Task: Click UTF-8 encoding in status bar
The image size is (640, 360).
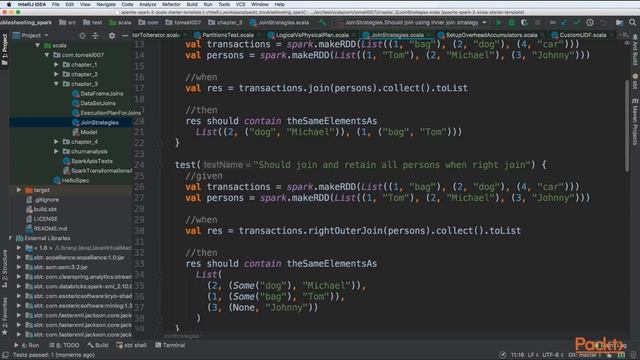Action: (x=553, y=355)
